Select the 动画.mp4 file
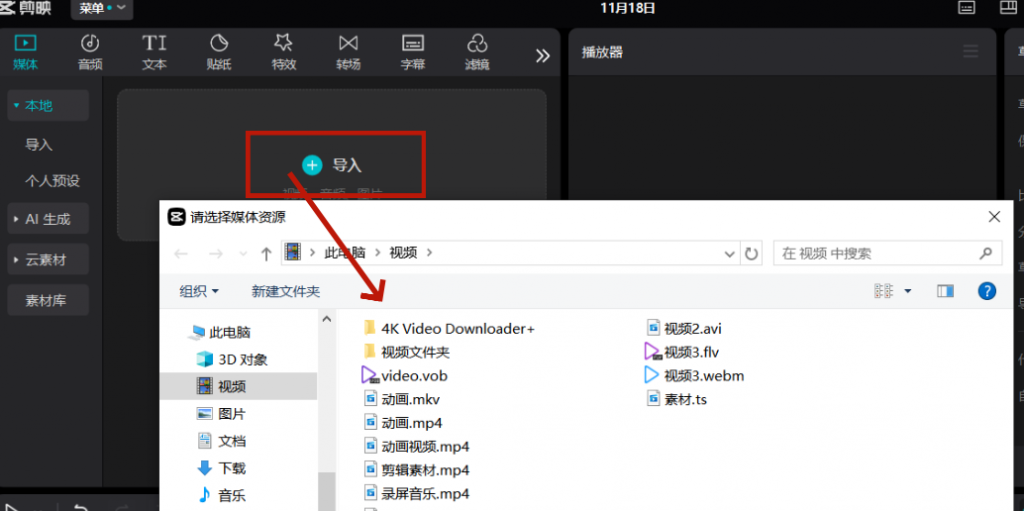This screenshot has height=511, width=1024. coord(411,423)
